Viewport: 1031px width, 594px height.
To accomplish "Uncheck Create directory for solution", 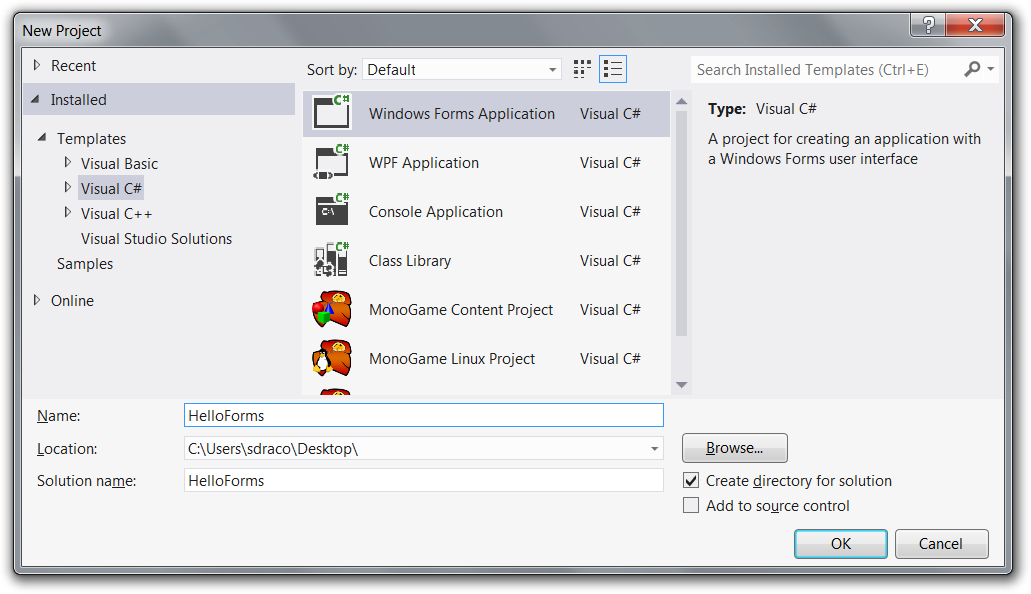I will point(691,480).
